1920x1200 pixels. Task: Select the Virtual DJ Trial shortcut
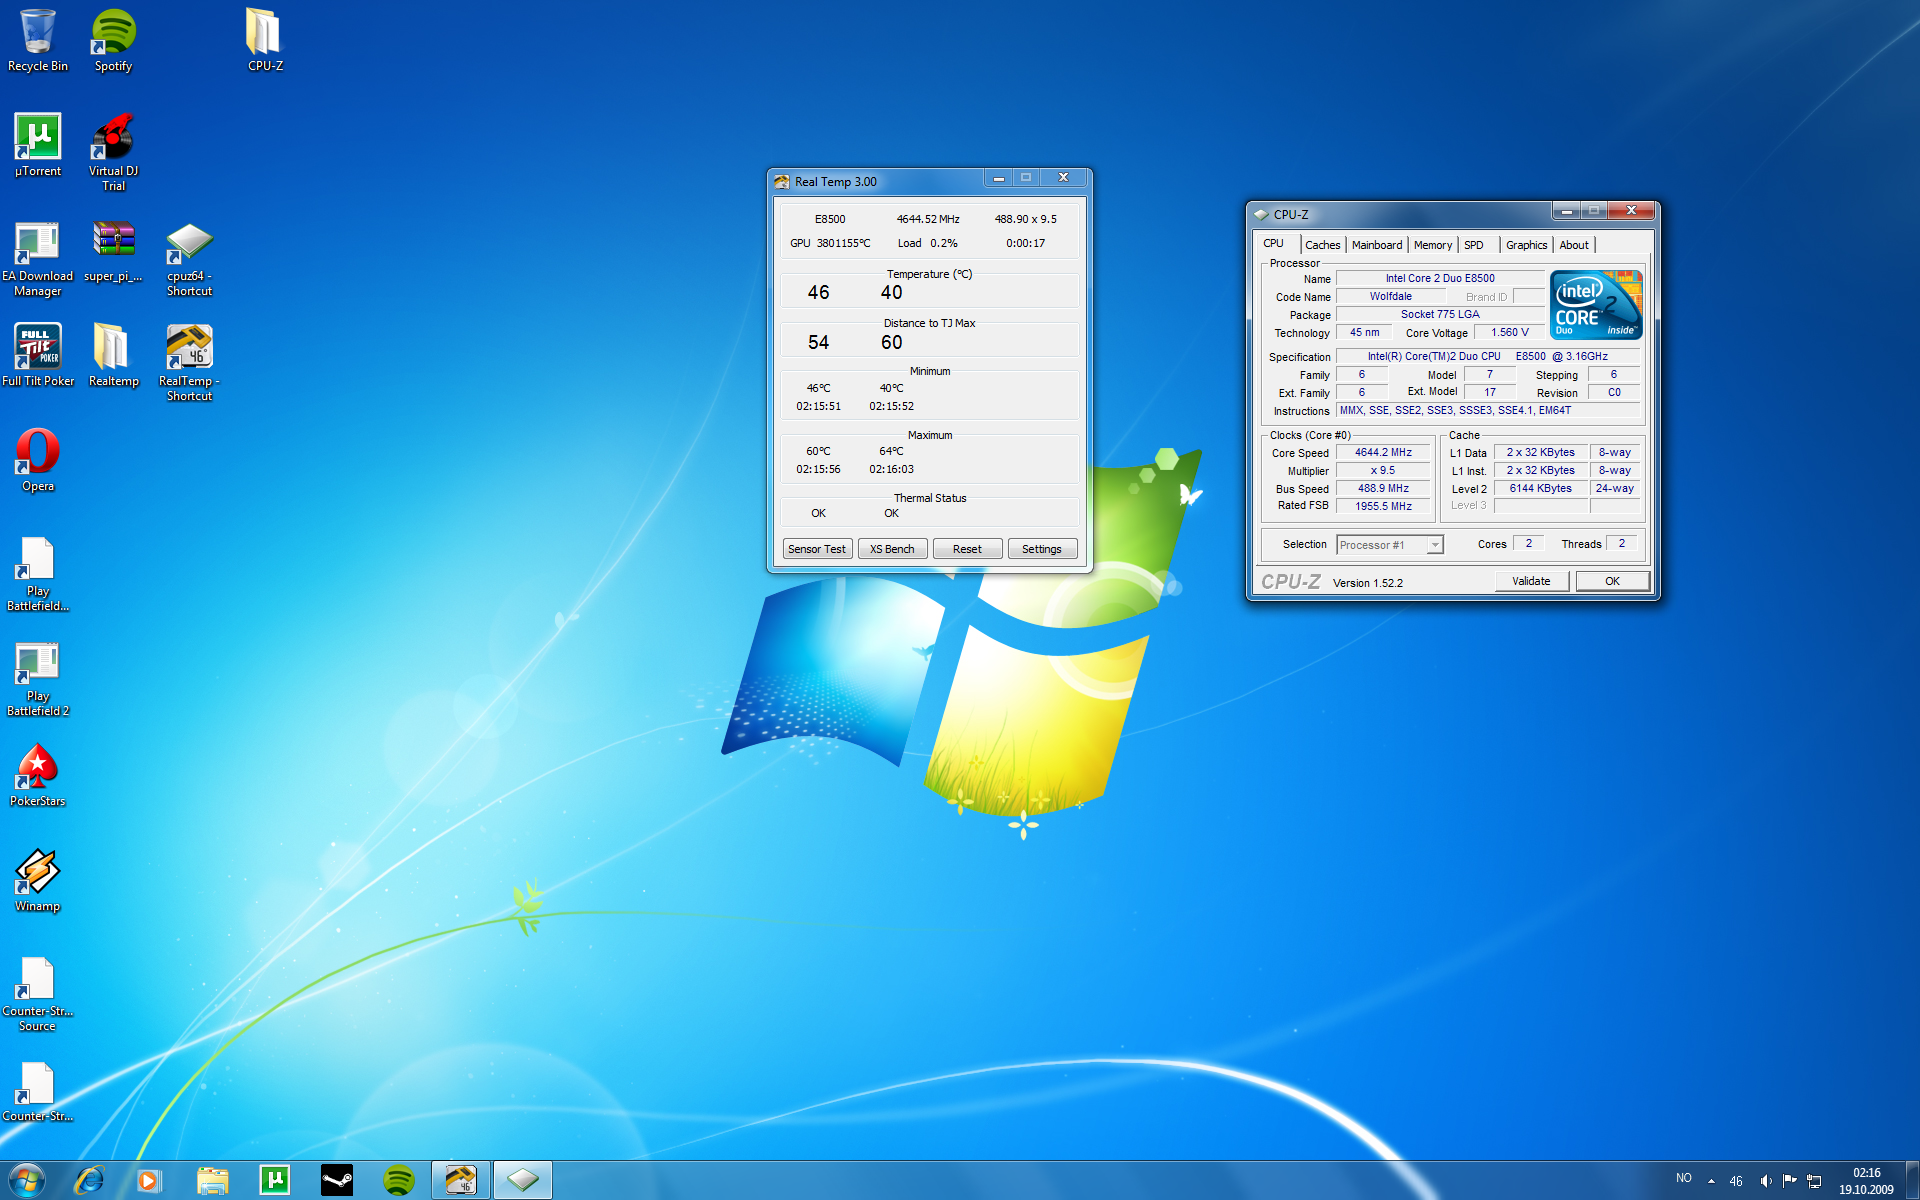(113, 152)
